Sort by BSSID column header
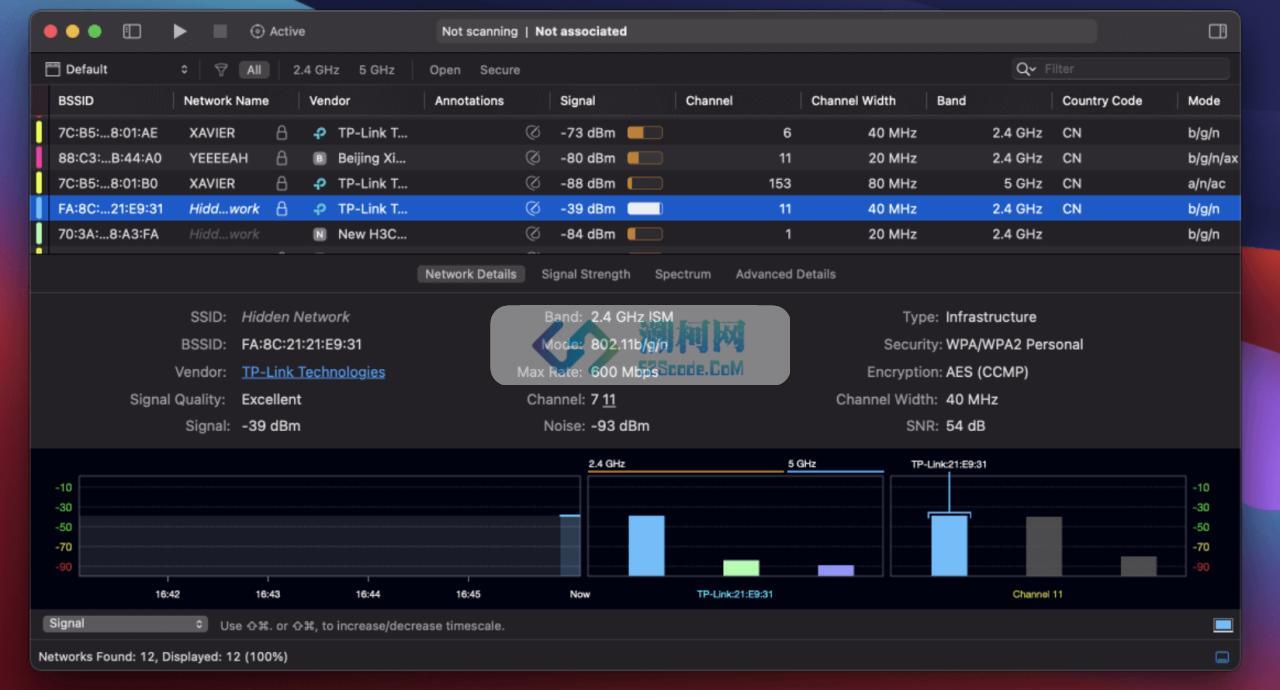 76,101
